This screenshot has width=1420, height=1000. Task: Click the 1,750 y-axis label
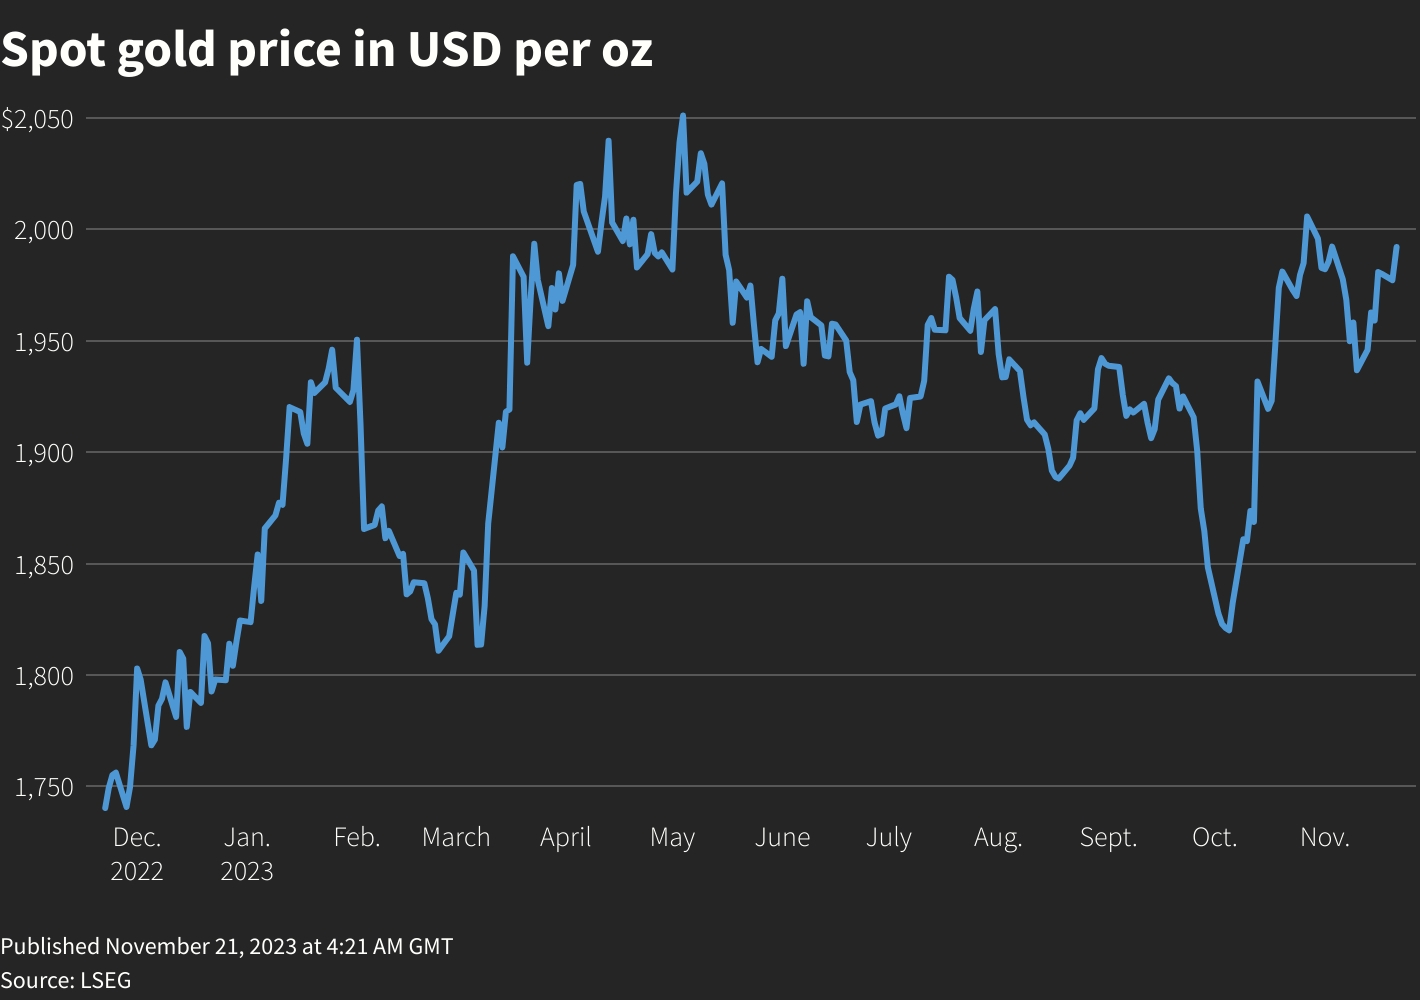44,788
